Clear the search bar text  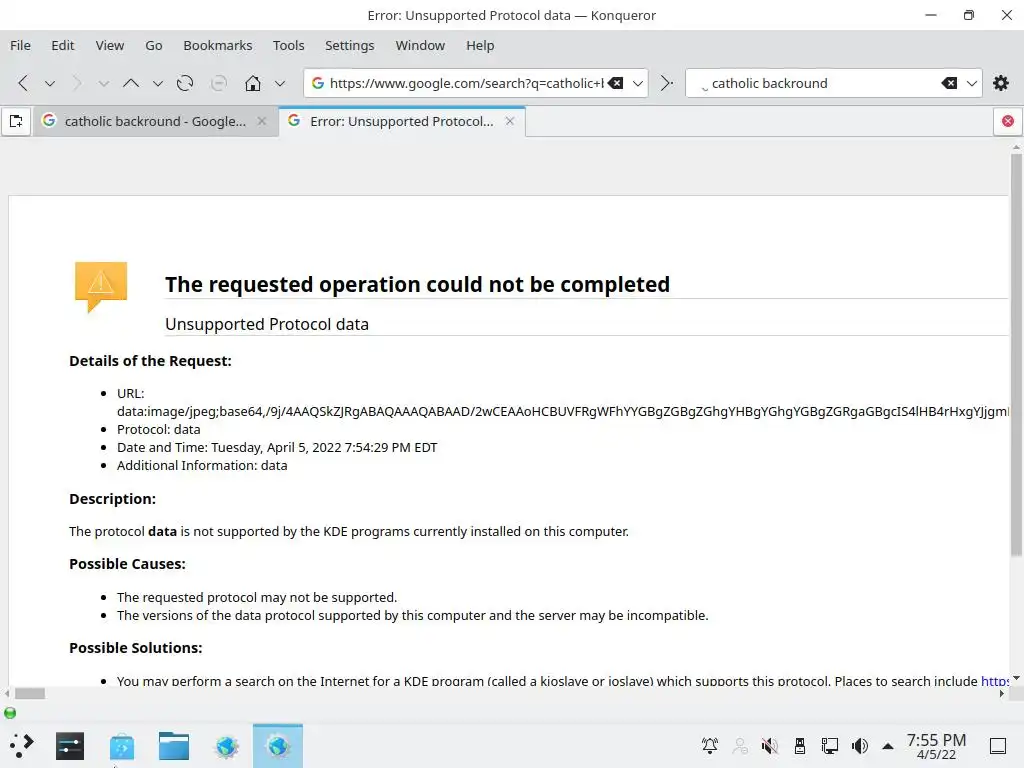point(949,83)
